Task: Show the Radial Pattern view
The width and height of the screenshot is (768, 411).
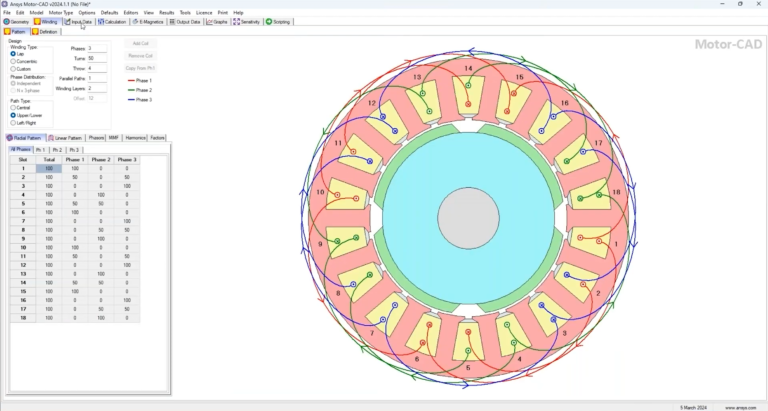Action: (x=24, y=138)
